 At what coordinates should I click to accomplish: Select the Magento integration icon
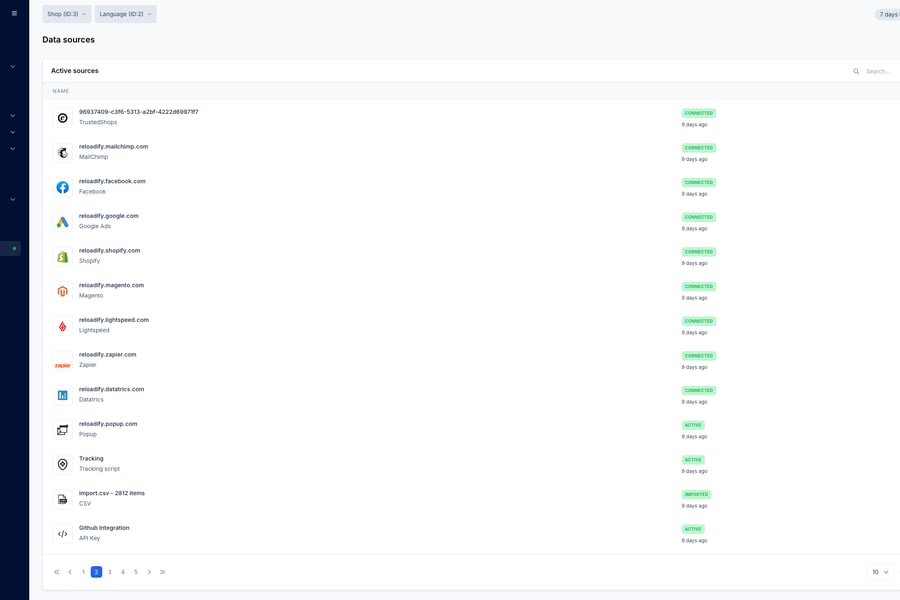click(x=61, y=290)
